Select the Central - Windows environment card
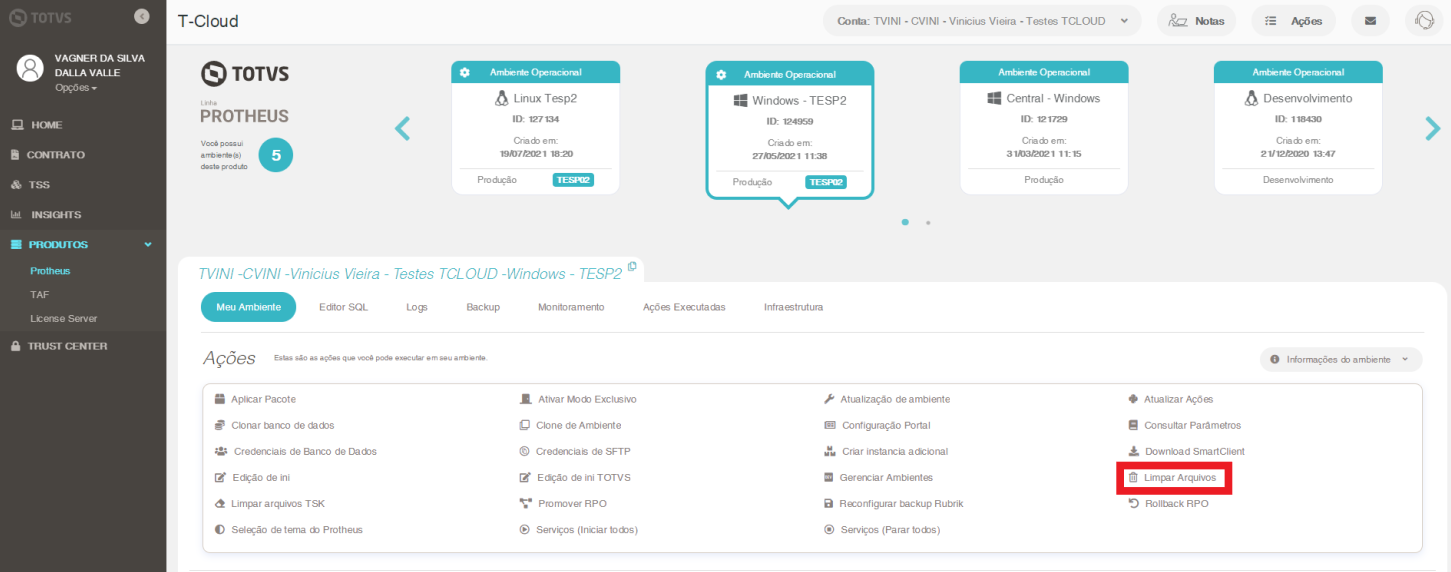1451x572 pixels. pyautogui.click(x=1044, y=127)
